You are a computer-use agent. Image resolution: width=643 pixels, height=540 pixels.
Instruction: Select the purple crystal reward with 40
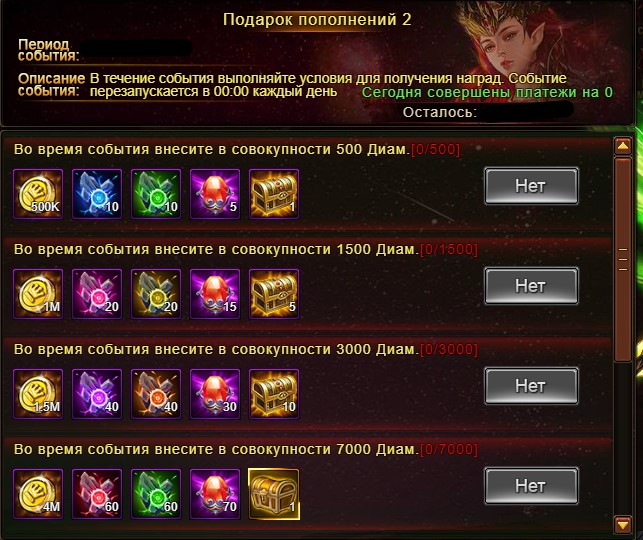pyautogui.click(x=97, y=394)
